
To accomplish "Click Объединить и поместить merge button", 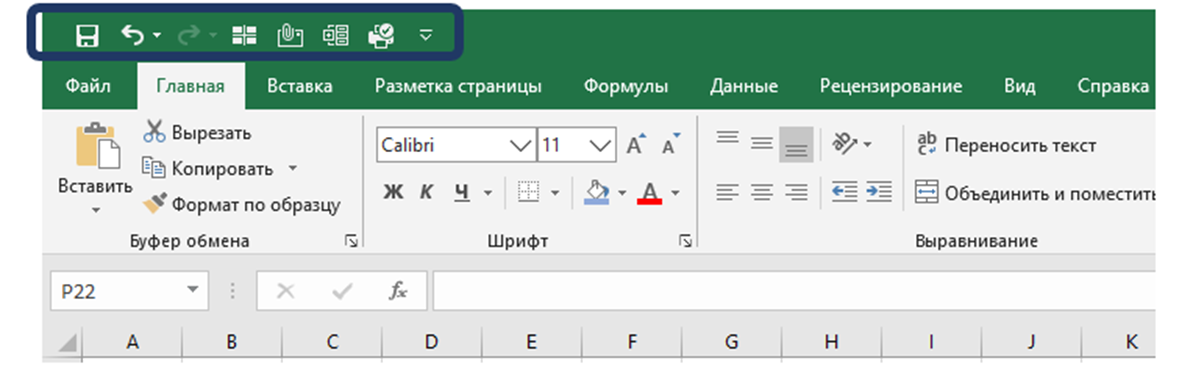I will coord(1035,192).
